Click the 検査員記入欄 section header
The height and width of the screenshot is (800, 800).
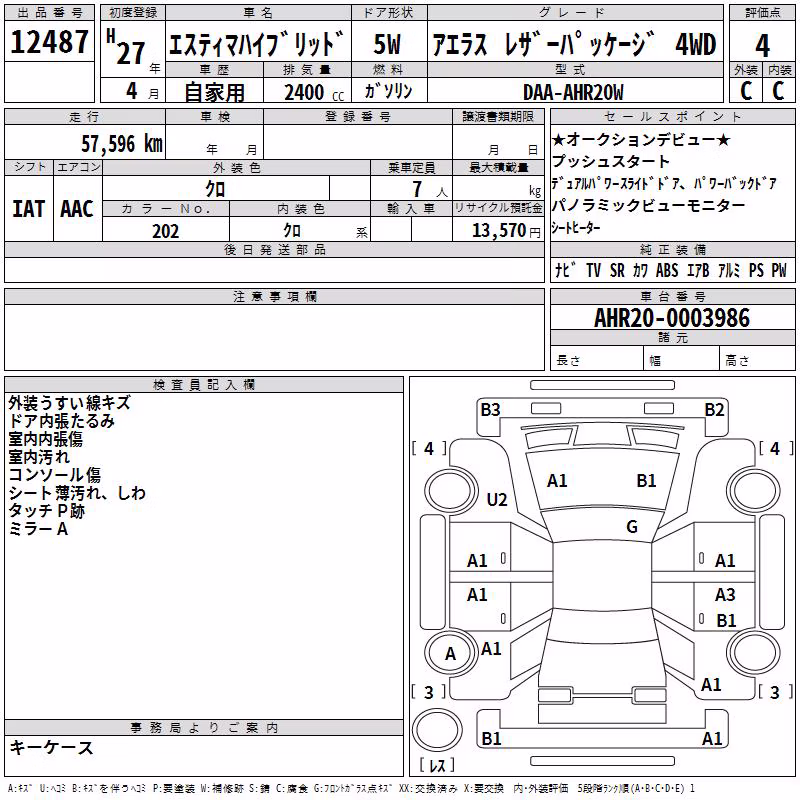coord(204,385)
